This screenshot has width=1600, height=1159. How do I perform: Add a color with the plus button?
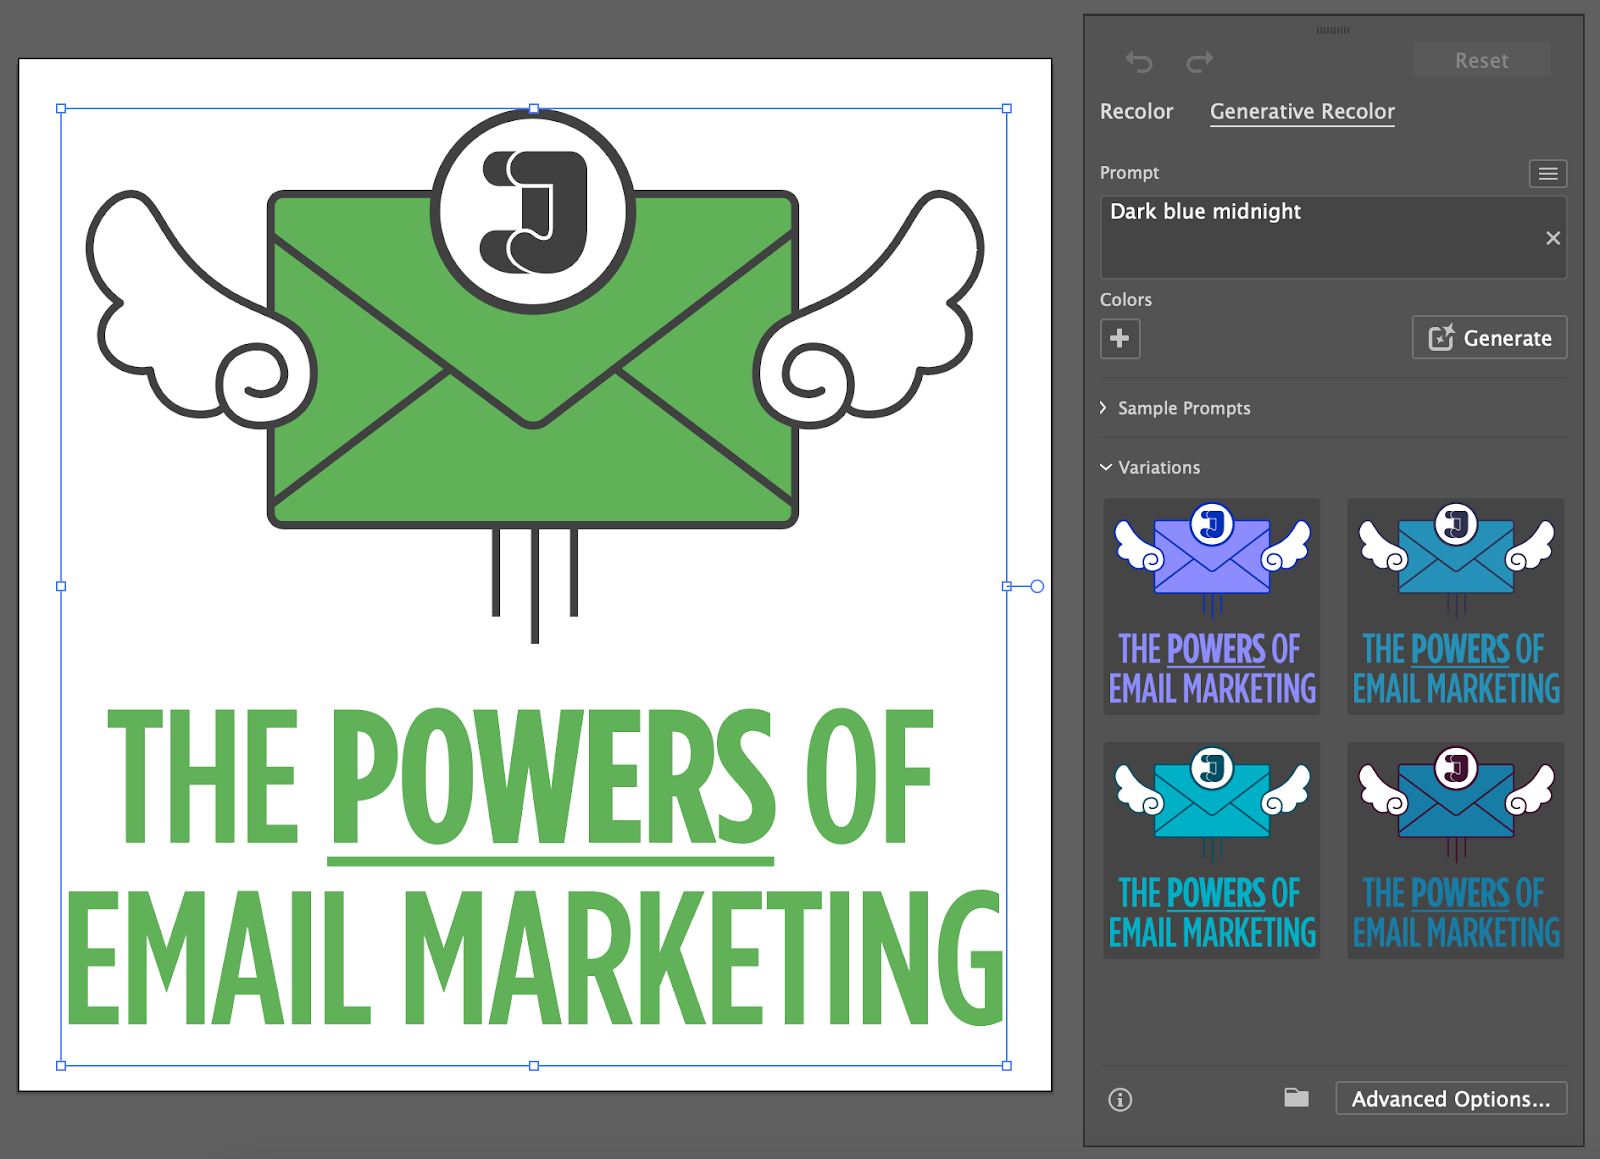[1120, 339]
